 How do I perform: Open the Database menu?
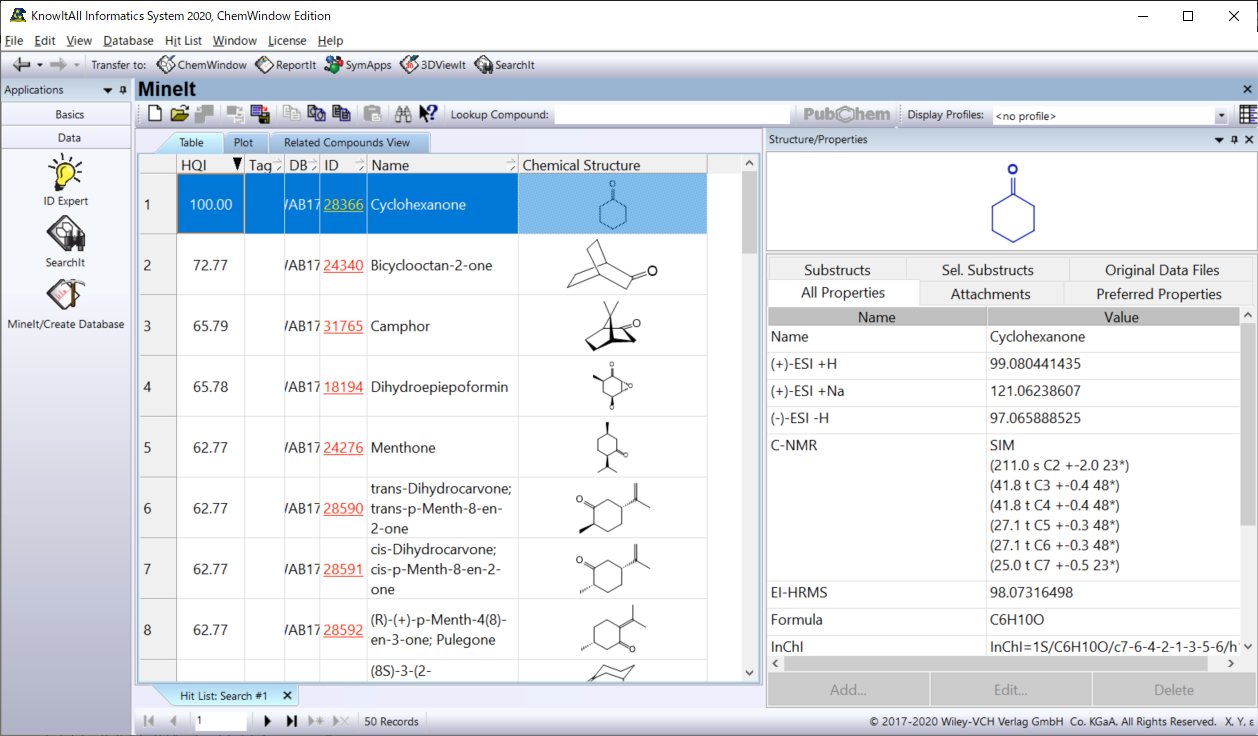coord(128,41)
